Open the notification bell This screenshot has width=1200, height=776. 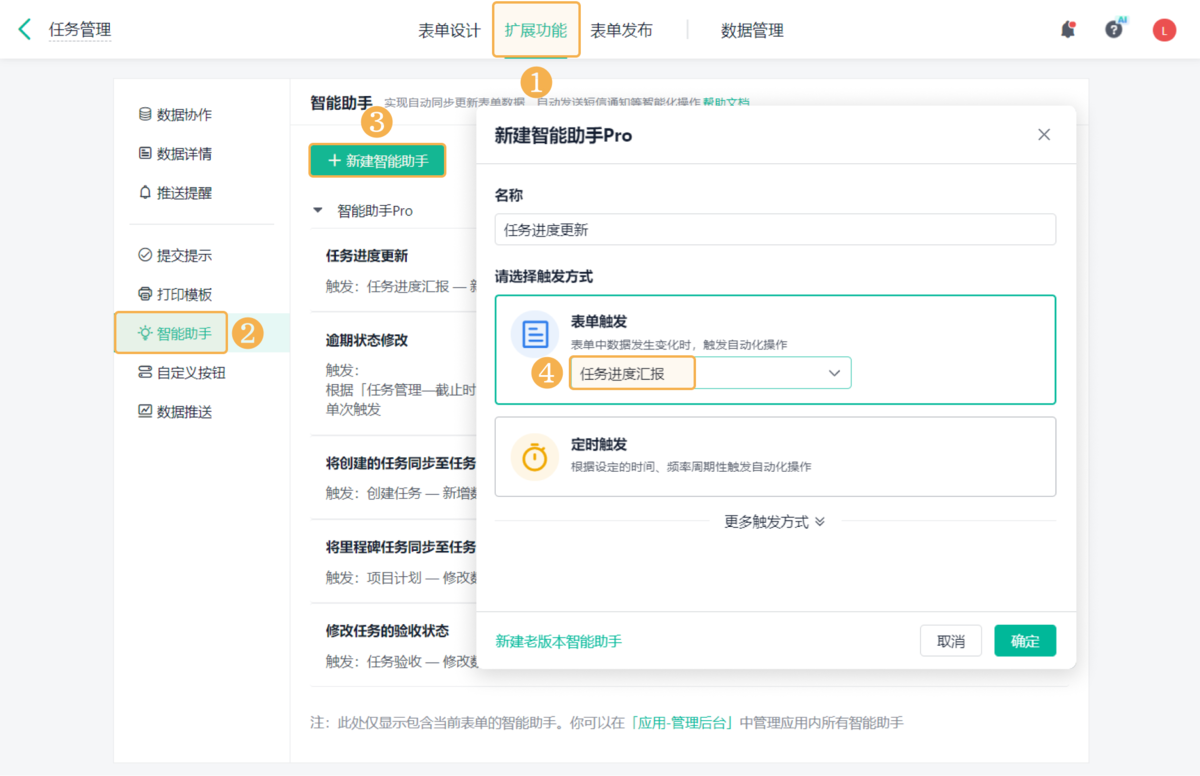click(1068, 30)
